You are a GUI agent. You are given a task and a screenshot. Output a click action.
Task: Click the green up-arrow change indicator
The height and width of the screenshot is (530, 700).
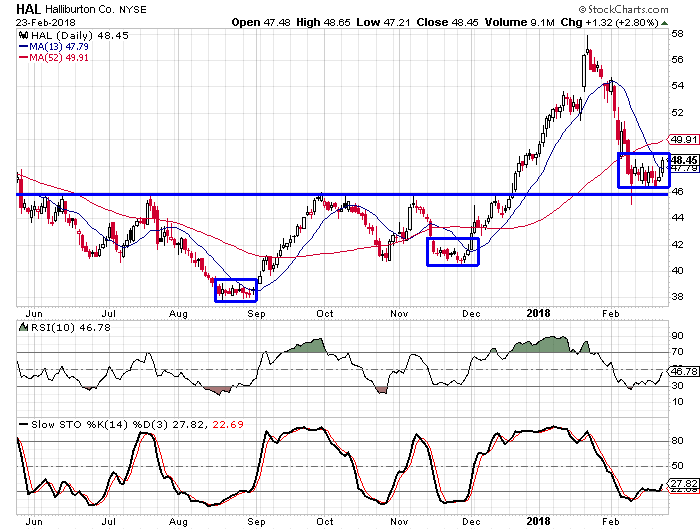click(x=665, y=23)
